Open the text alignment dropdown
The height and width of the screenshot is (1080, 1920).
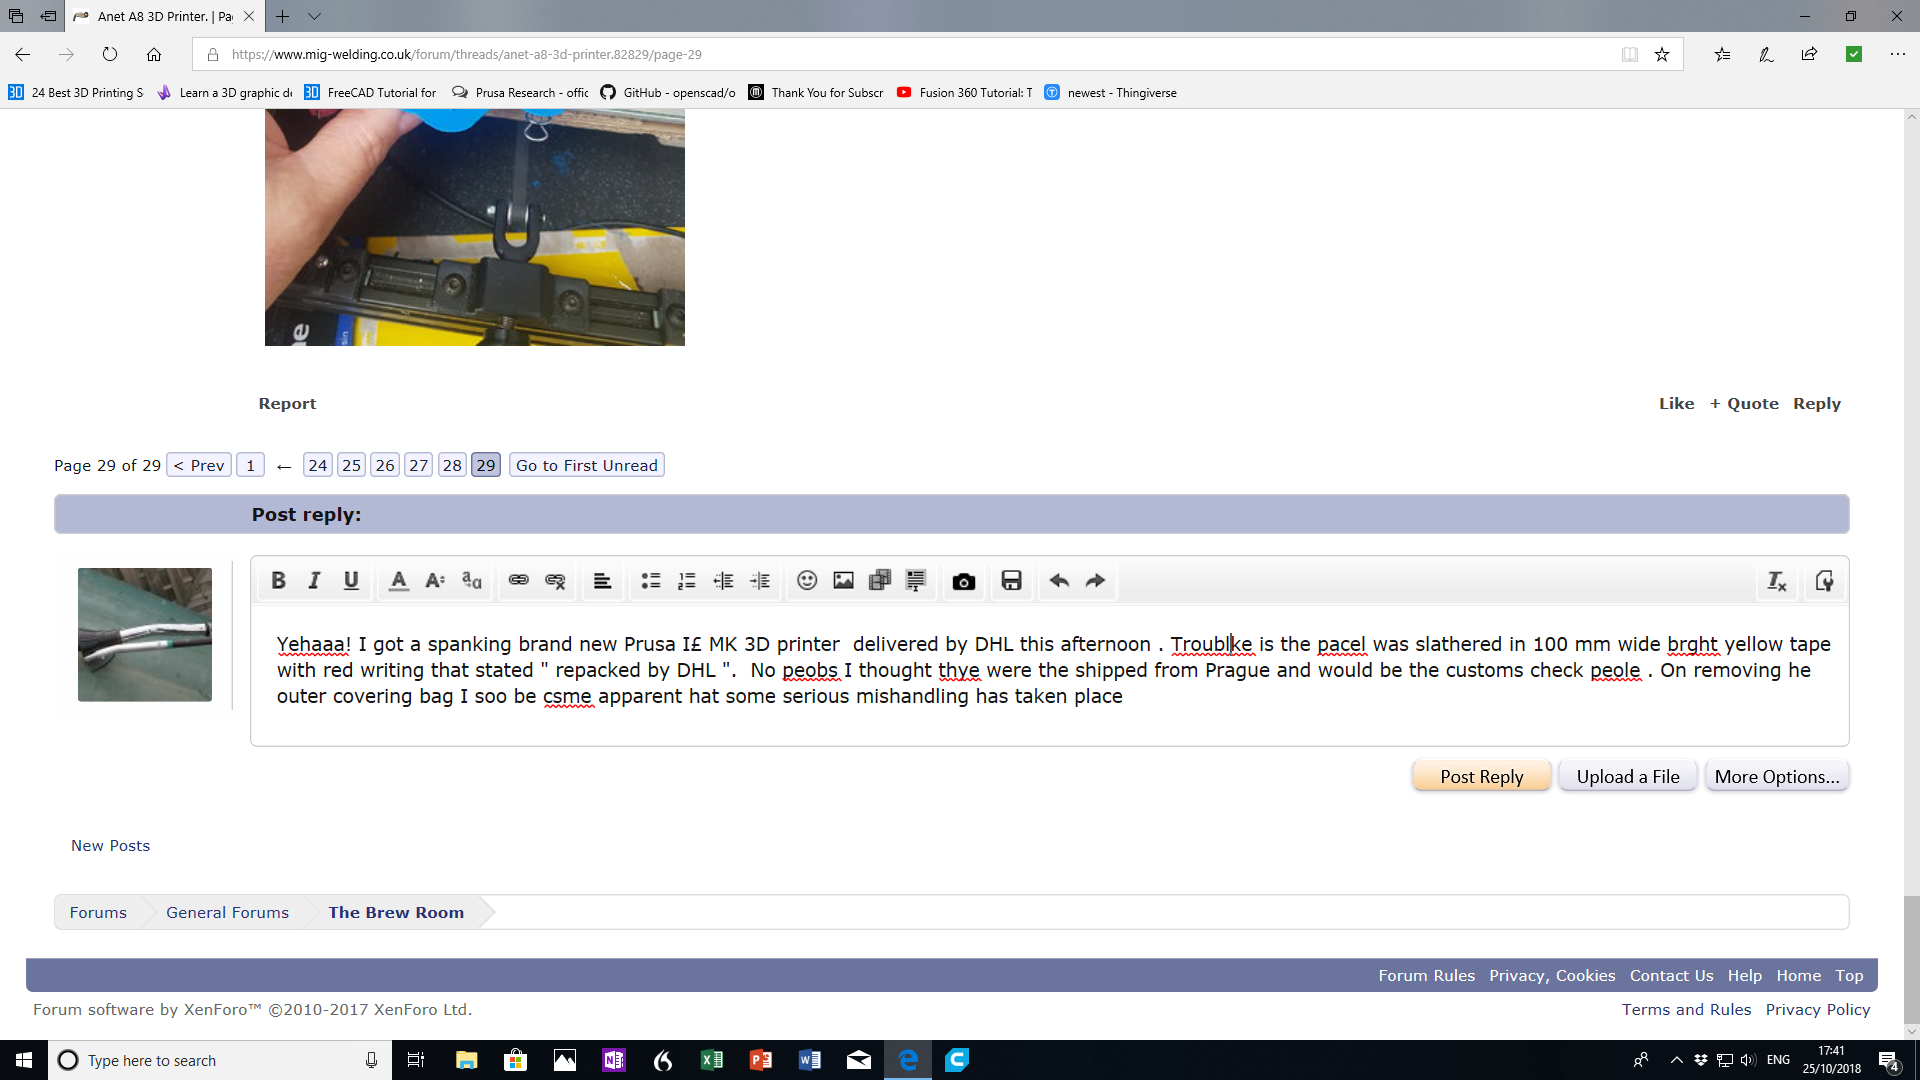[602, 581]
